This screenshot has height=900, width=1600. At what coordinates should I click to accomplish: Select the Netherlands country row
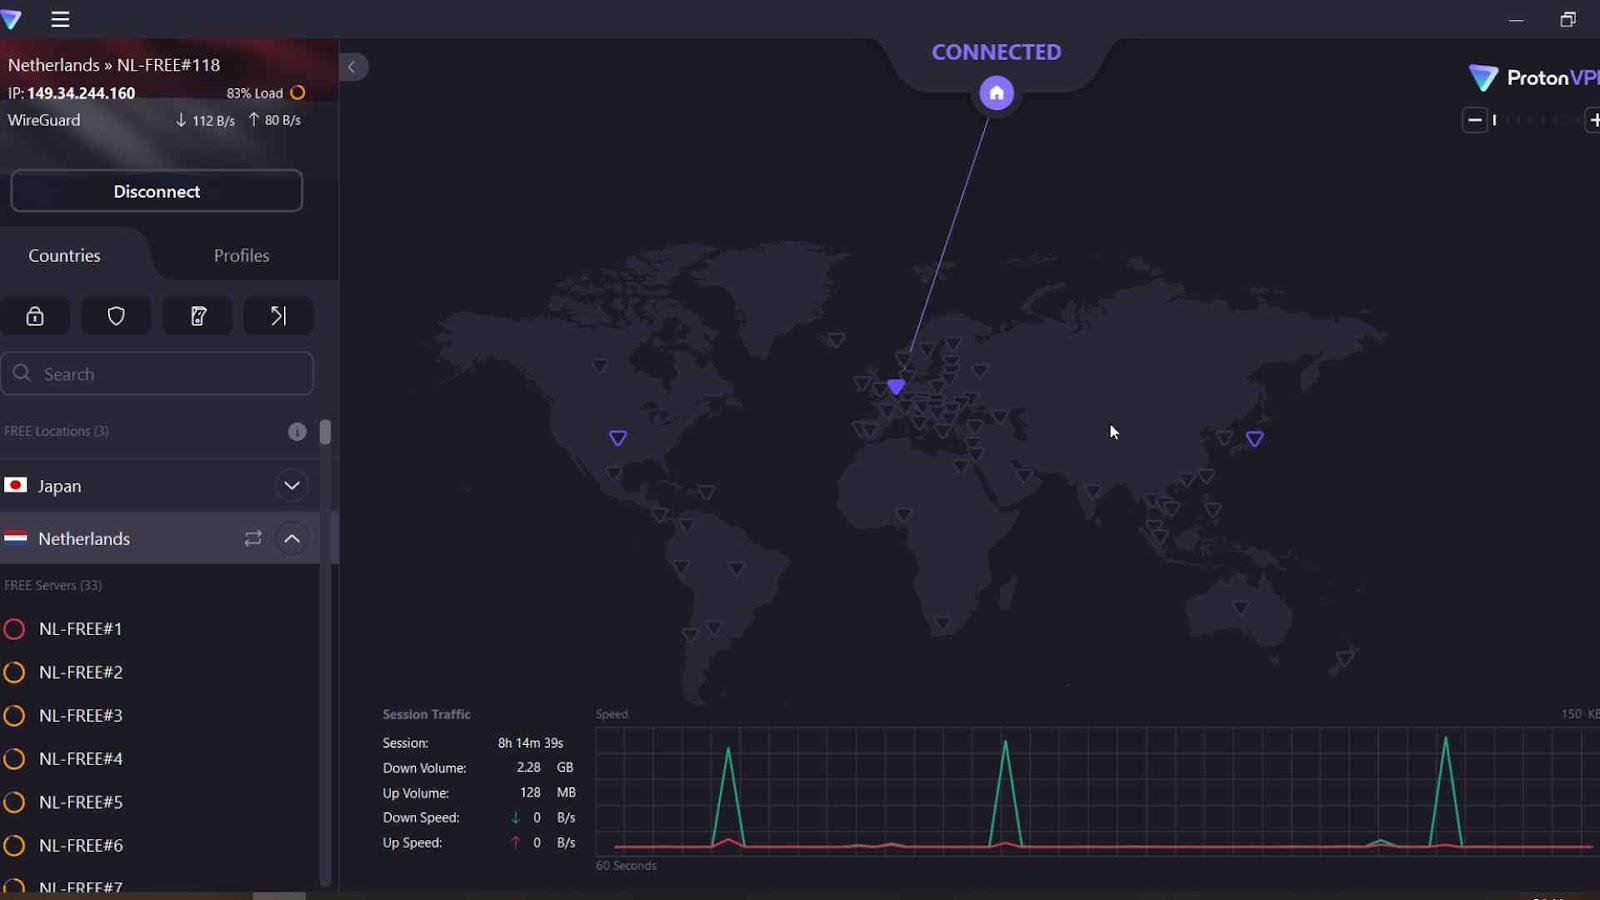pyautogui.click(x=160, y=538)
